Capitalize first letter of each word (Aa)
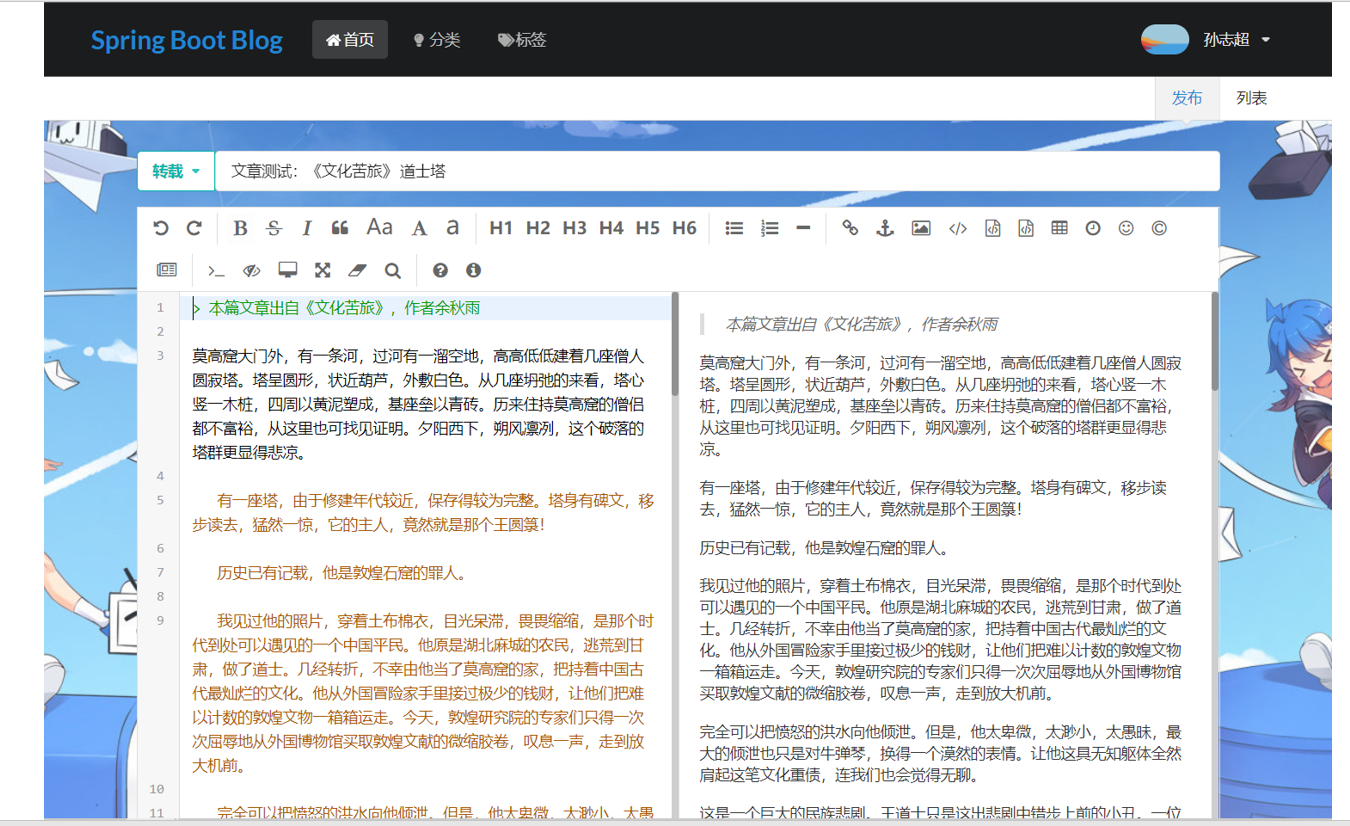This screenshot has width=1350, height=826. [379, 228]
